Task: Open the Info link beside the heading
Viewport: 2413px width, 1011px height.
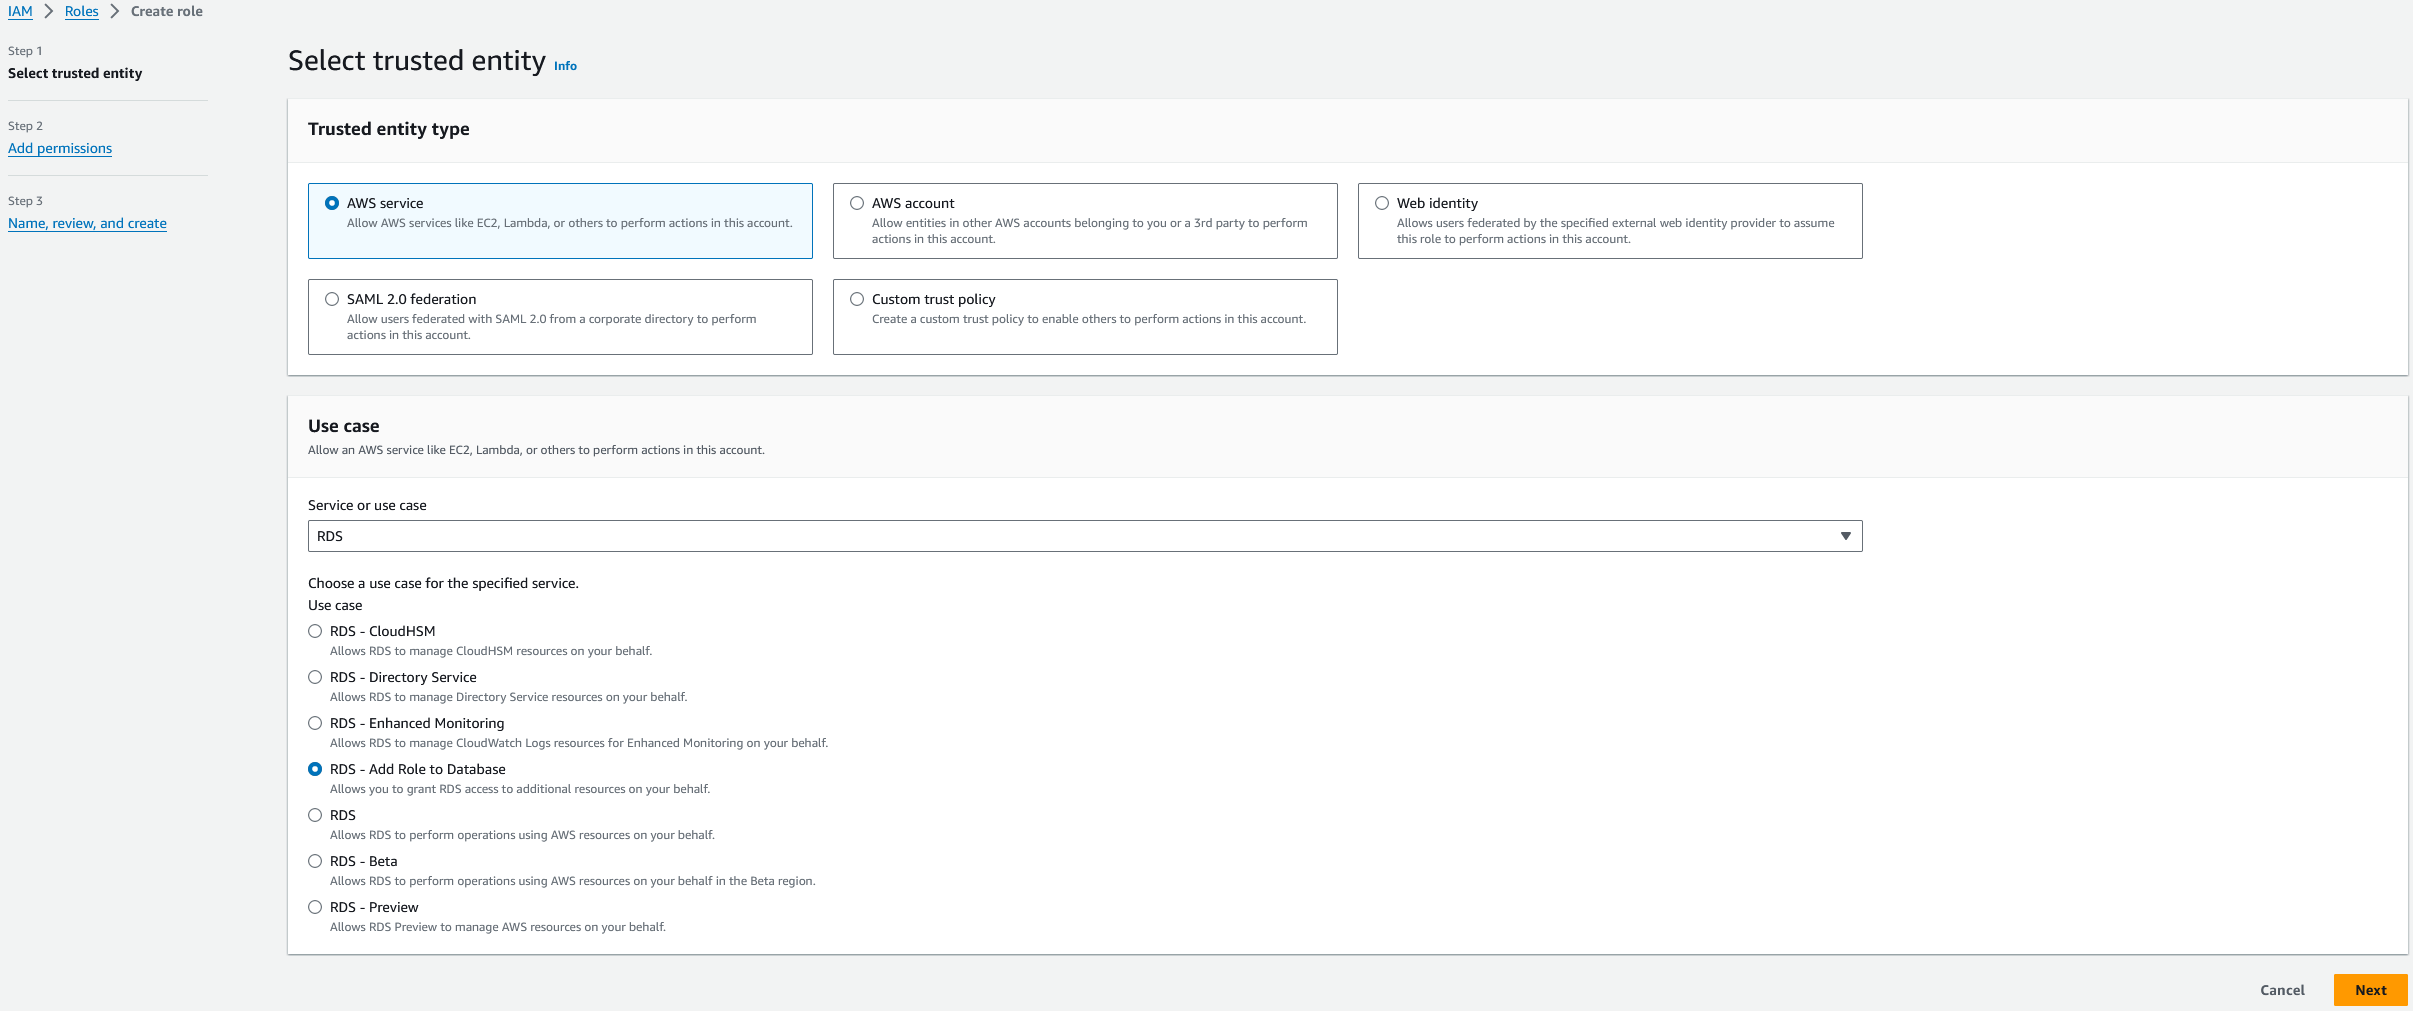Action: tap(565, 66)
